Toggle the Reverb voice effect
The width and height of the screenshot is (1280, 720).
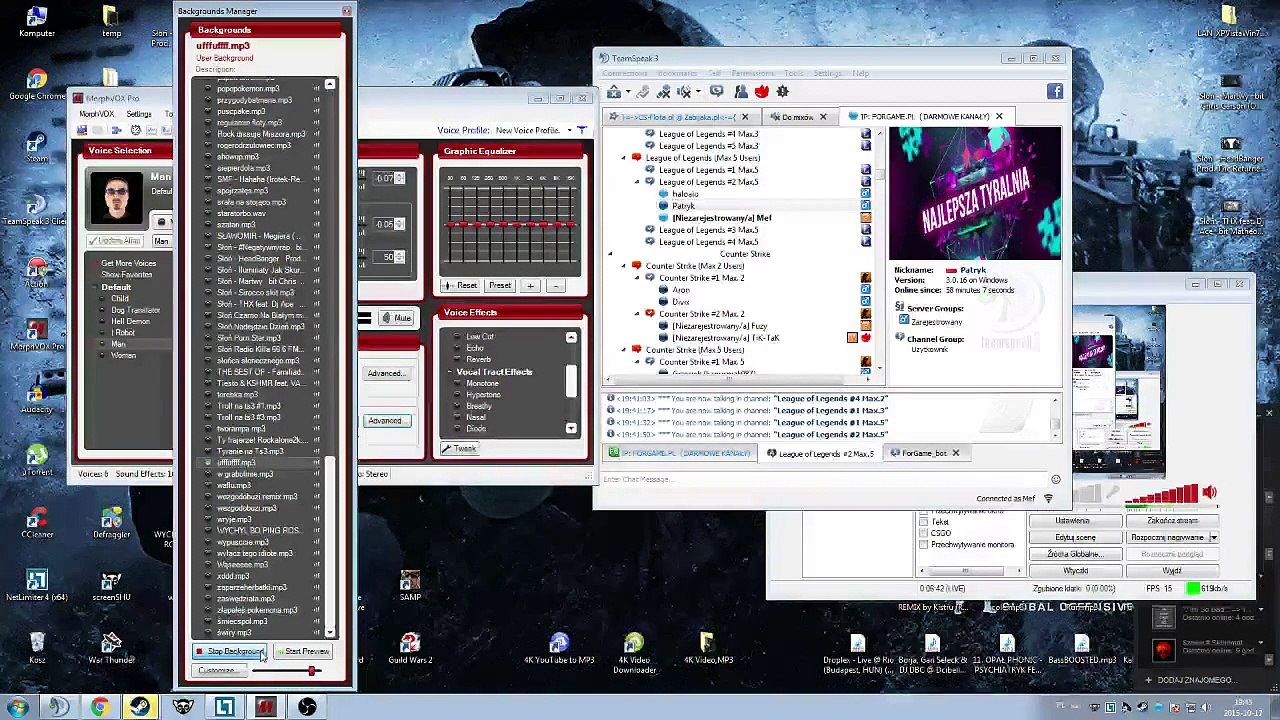point(478,359)
